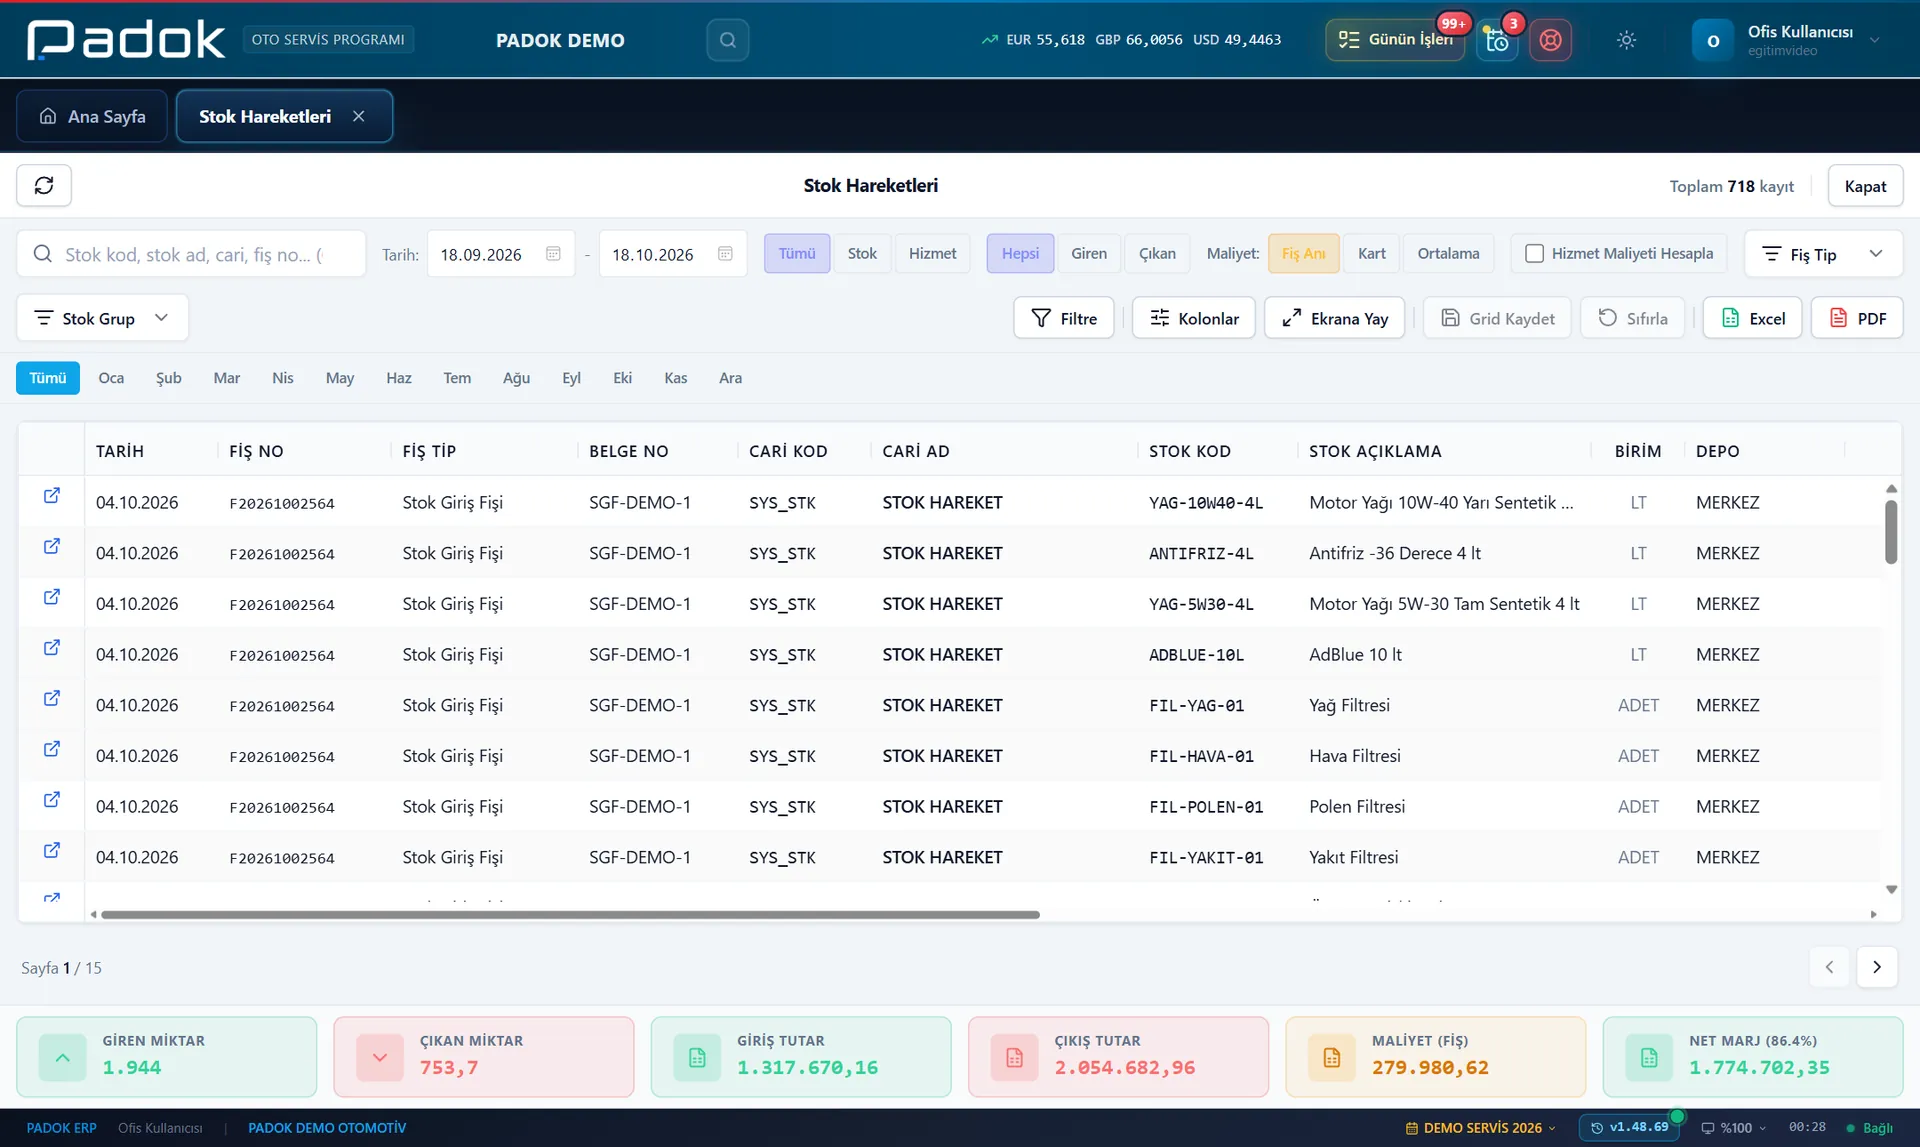The width and height of the screenshot is (1920, 1147).
Task: Open record link icon for YAG-10W40-4L row
Action: (x=52, y=496)
